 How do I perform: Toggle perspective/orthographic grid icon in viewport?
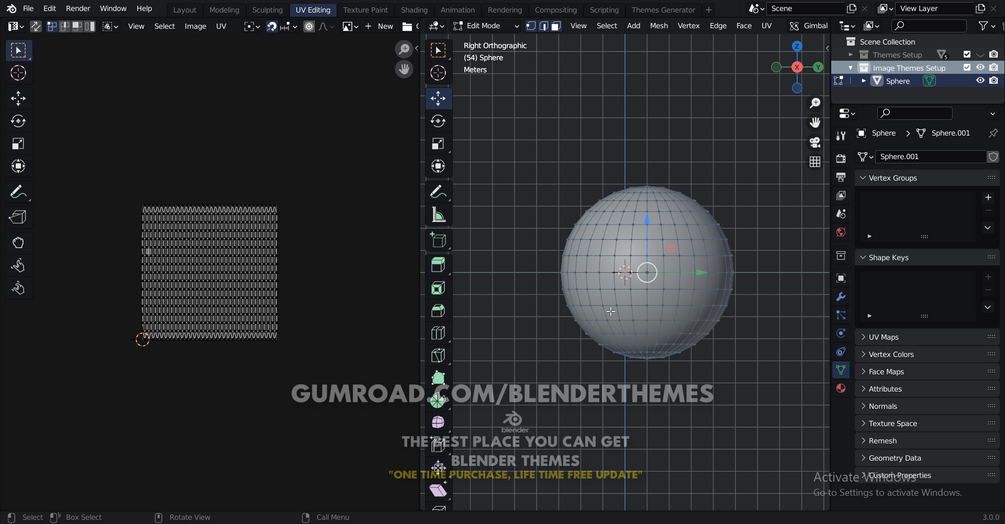click(x=815, y=161)
